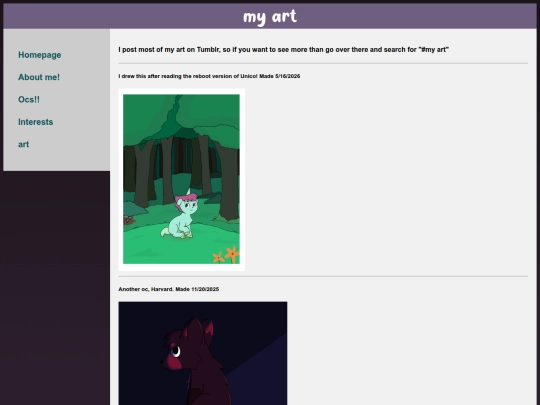The height and width of the screenshot is (405, 540).
Task: Open the Harvard oc dark drawing
Action: (202, 353)
